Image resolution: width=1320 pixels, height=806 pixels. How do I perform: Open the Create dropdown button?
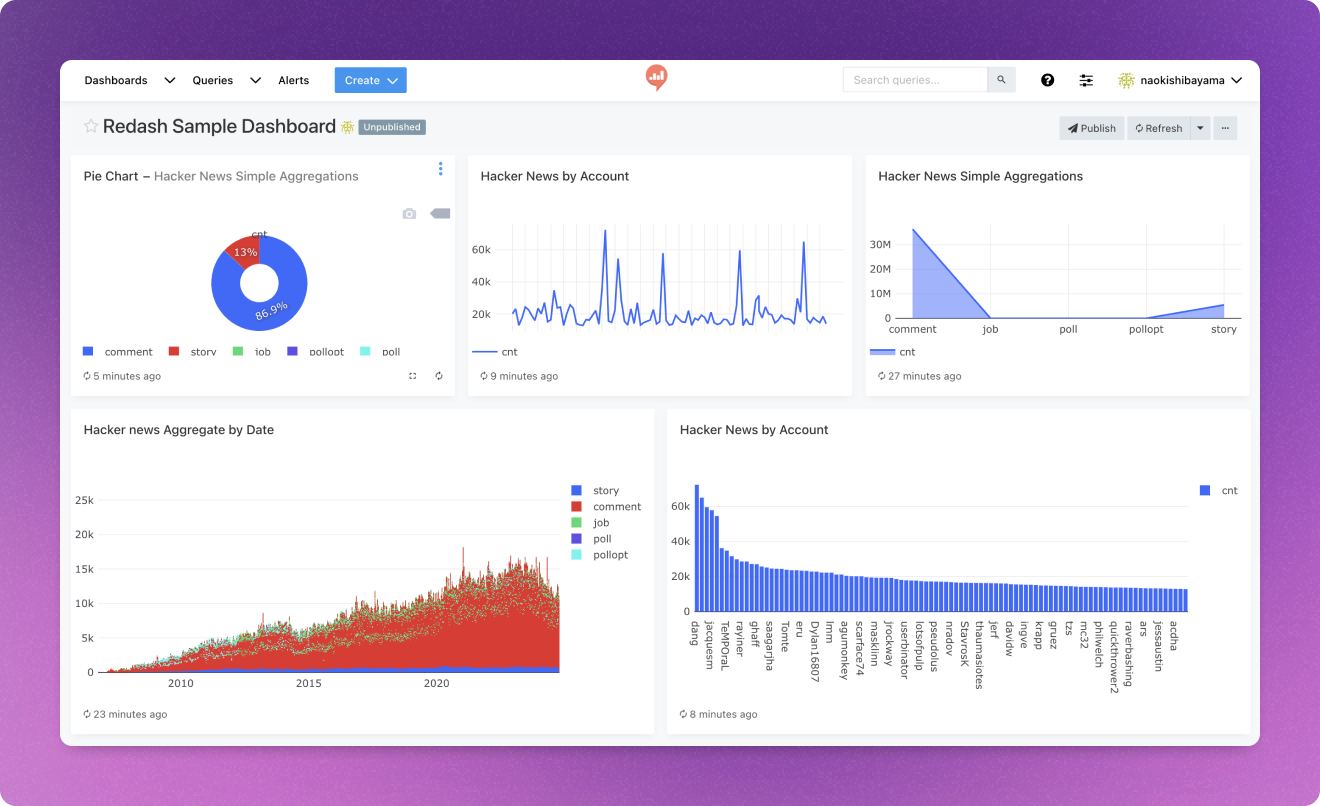point(370,80)
